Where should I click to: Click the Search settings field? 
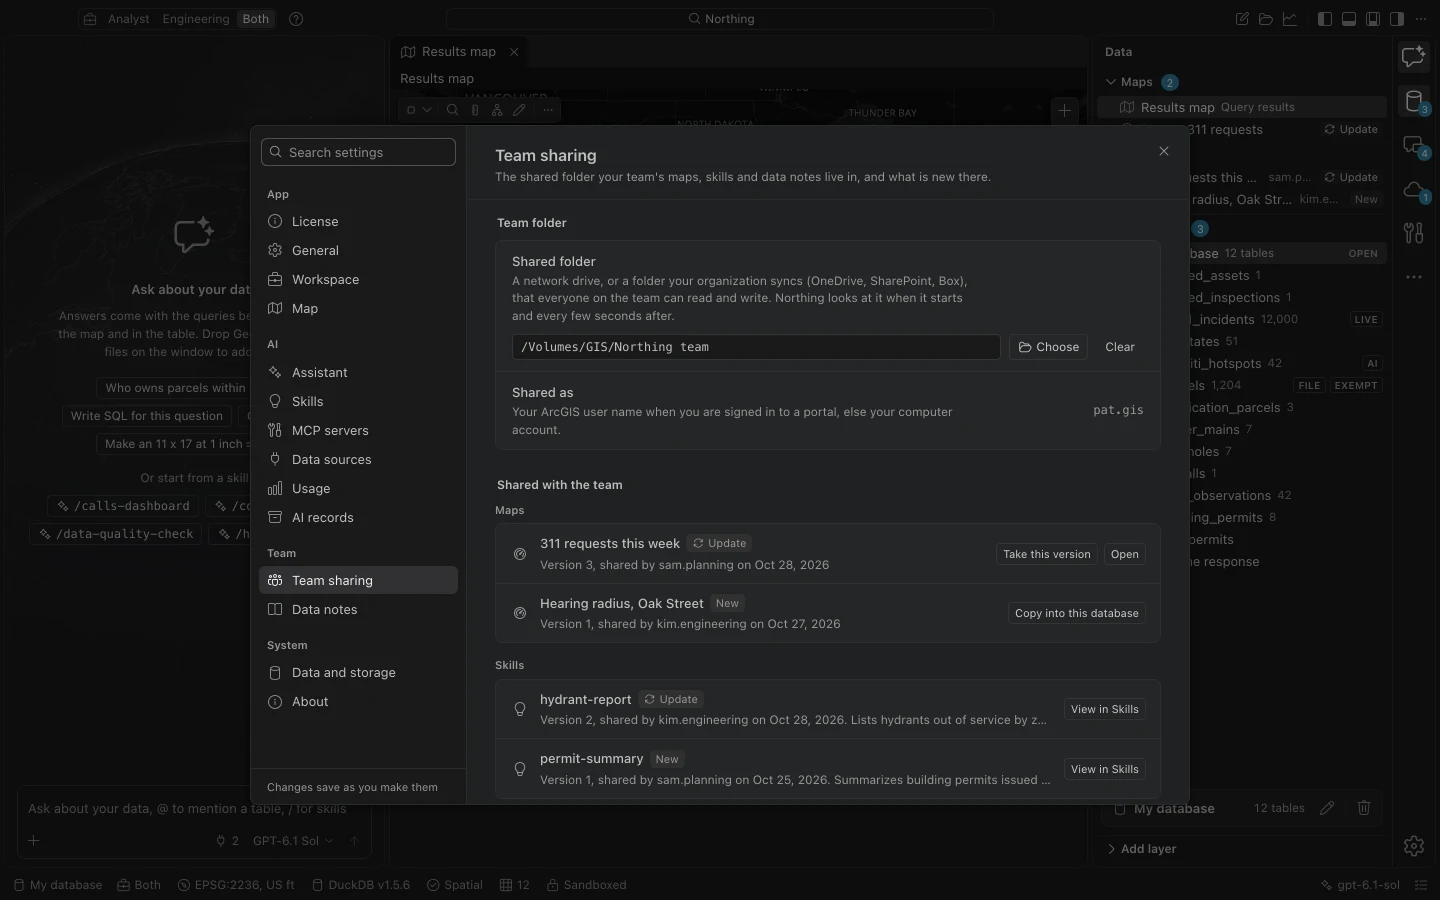tap(358, 152)
